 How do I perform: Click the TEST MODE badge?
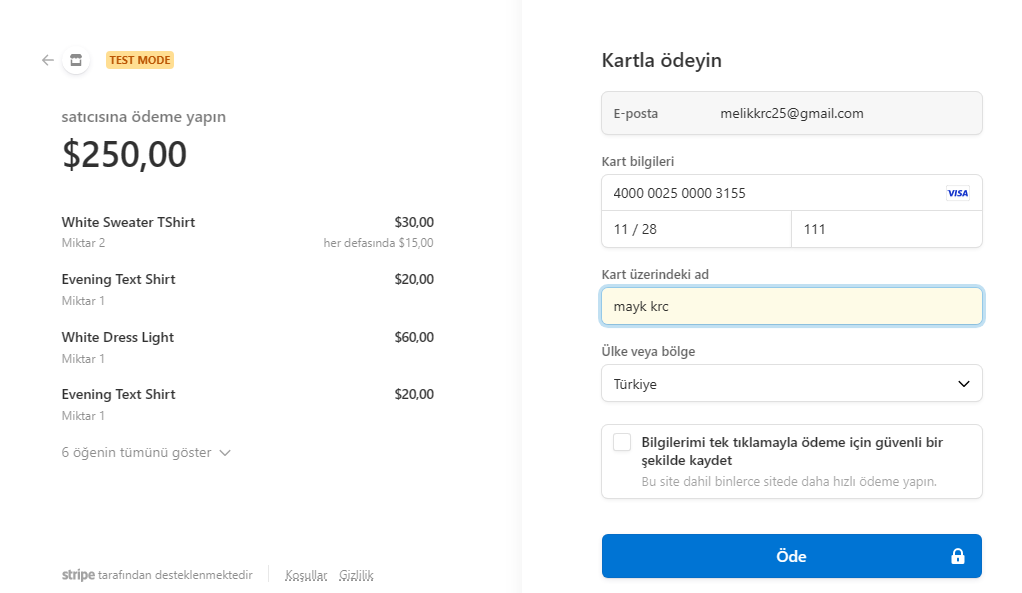click(139, 60)
